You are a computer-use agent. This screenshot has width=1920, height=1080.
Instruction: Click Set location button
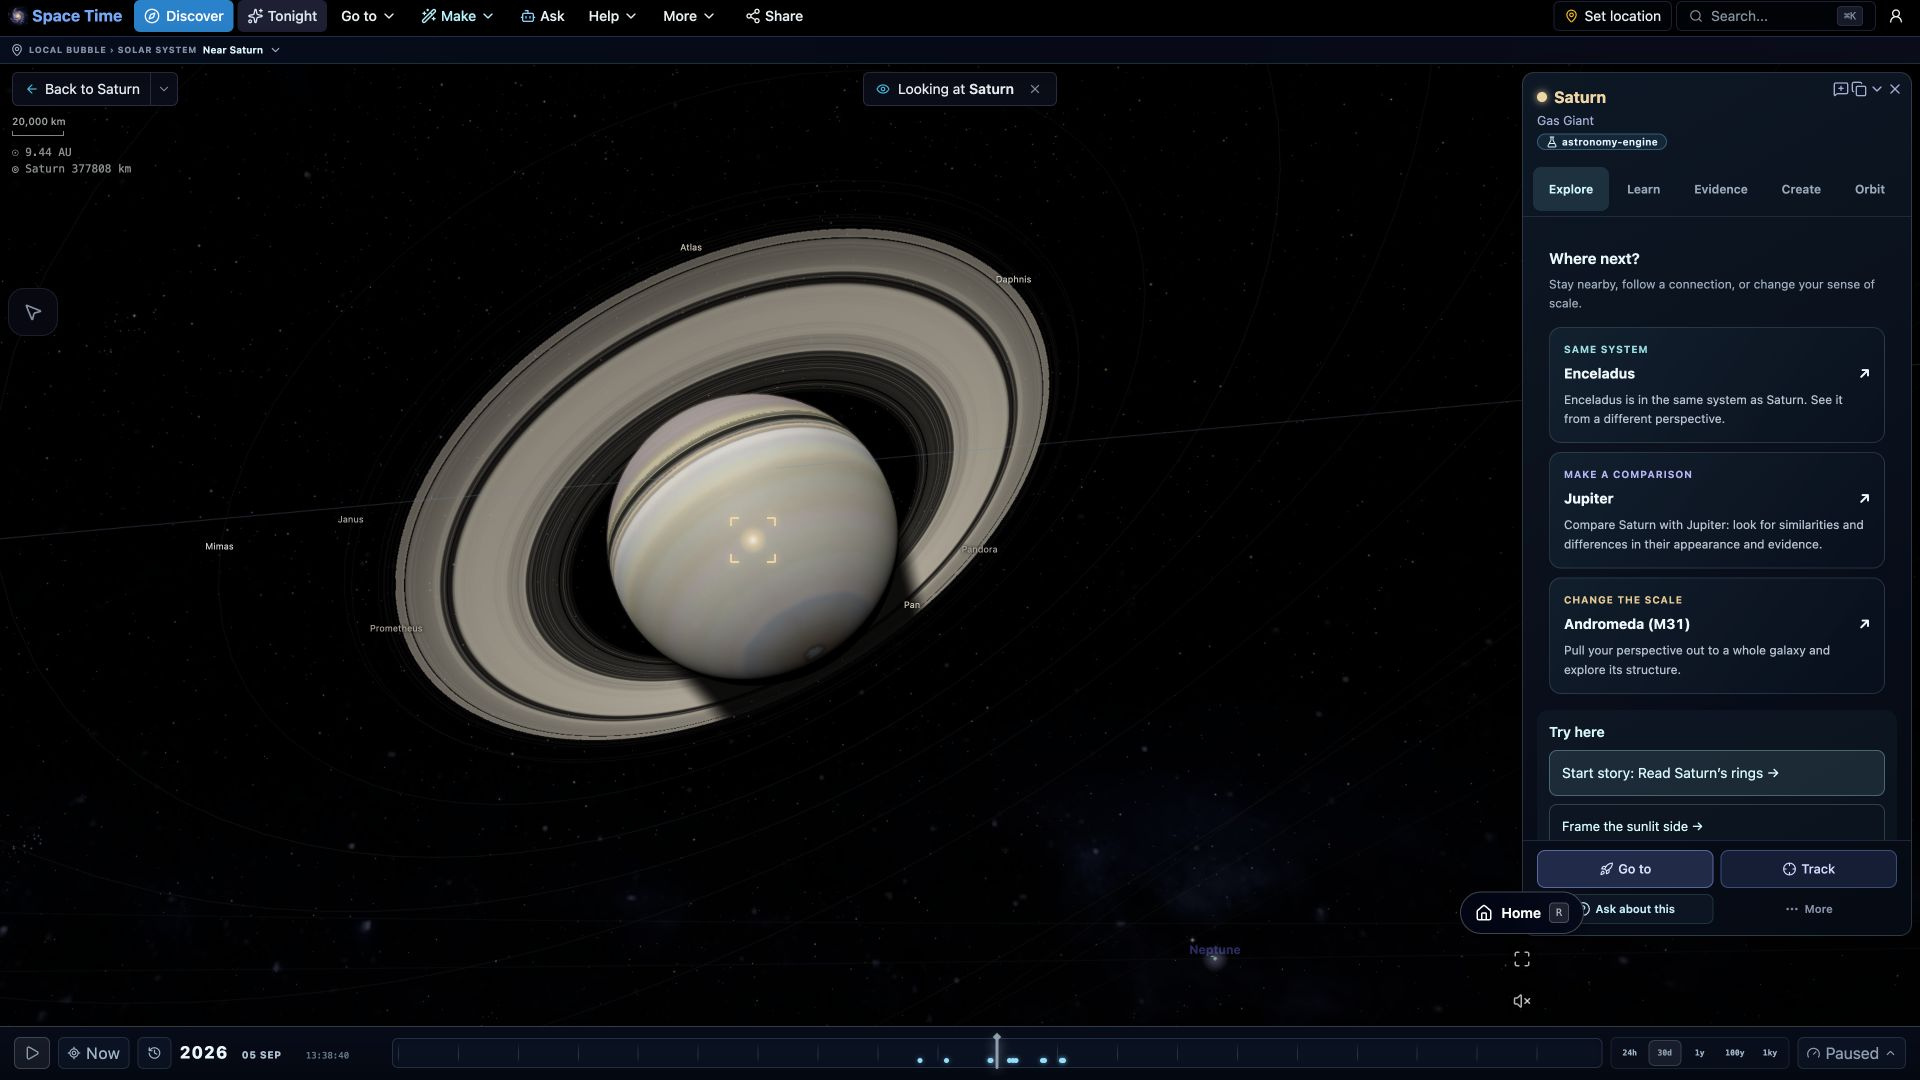pyautogui.click(x=1612, y=16)
